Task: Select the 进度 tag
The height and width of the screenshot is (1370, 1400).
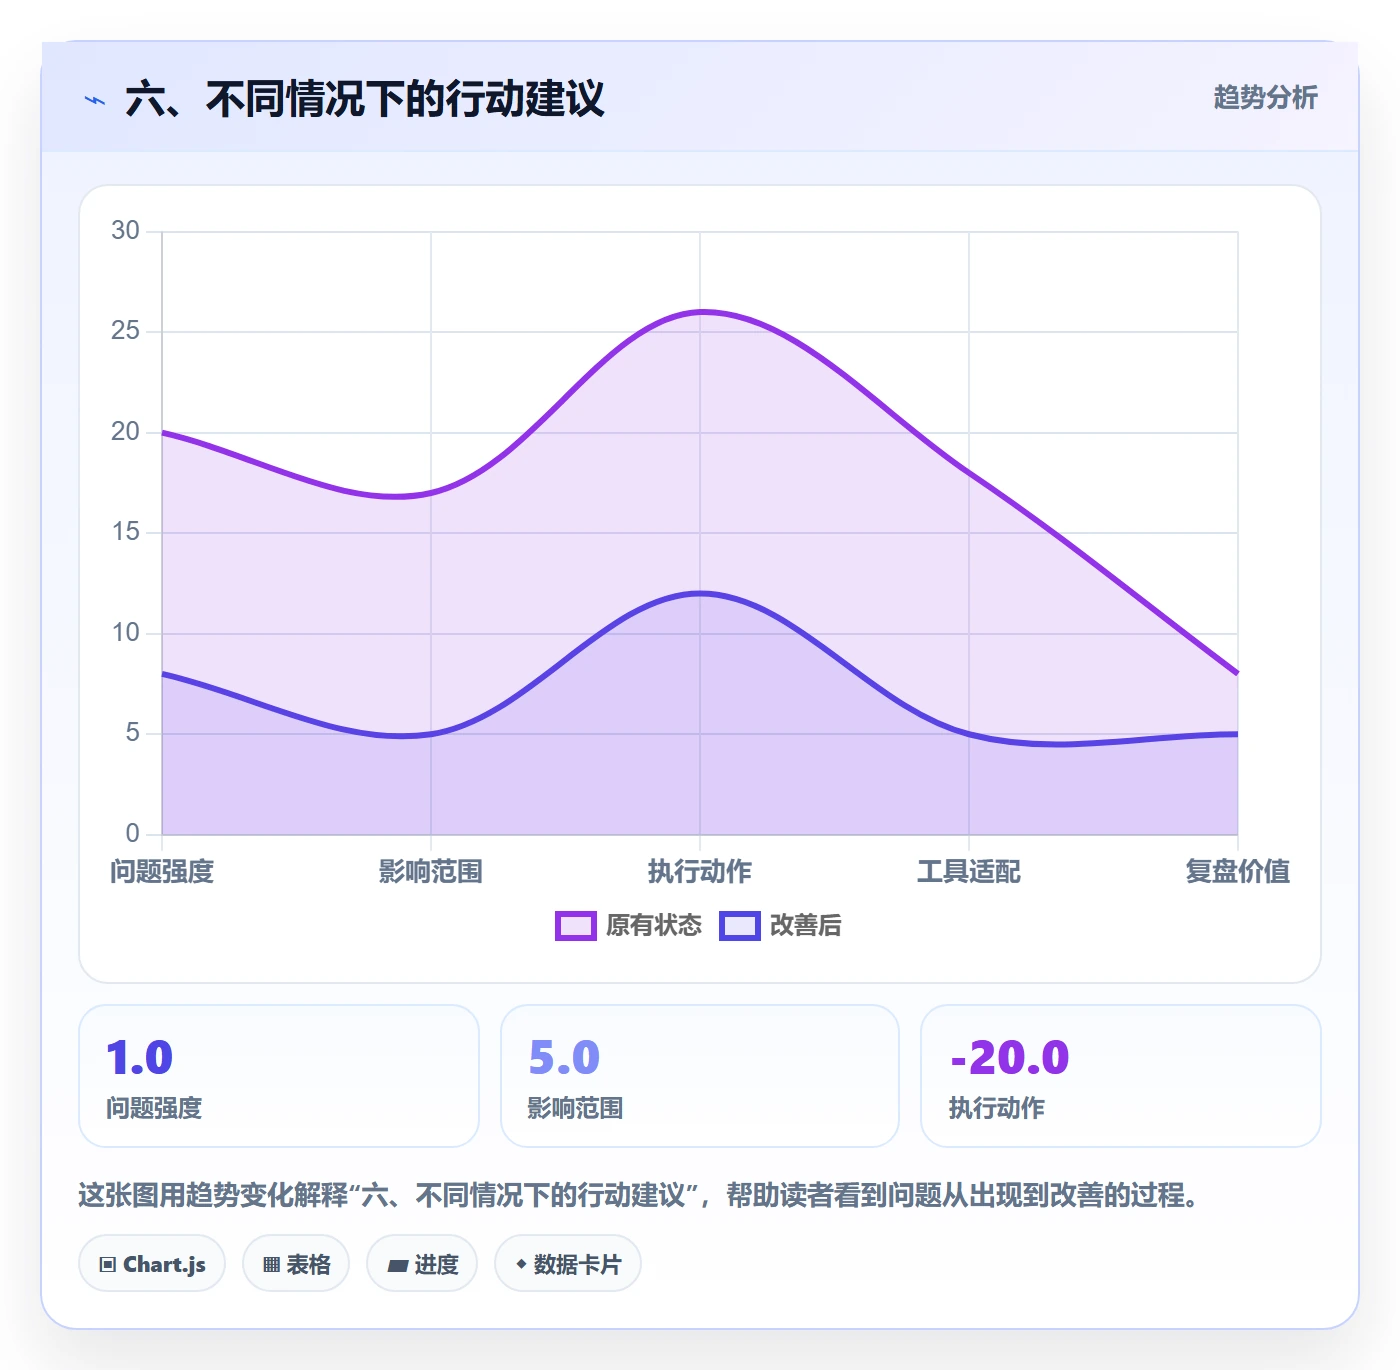Action: (422, 1264)
